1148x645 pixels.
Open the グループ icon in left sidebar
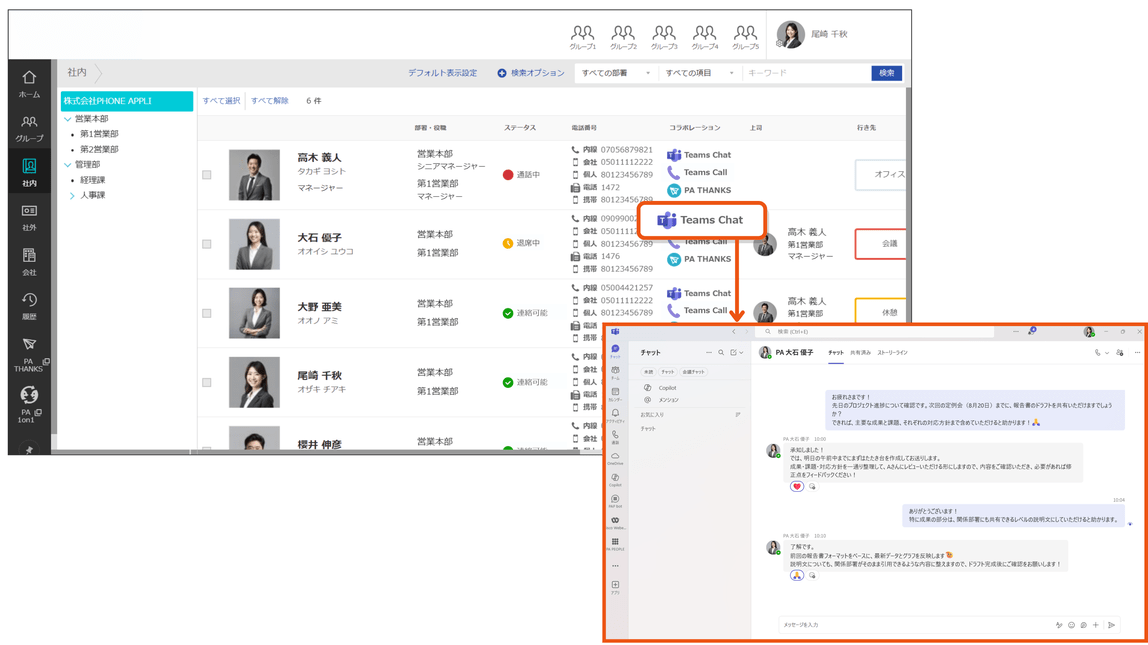tap(29, 128)
